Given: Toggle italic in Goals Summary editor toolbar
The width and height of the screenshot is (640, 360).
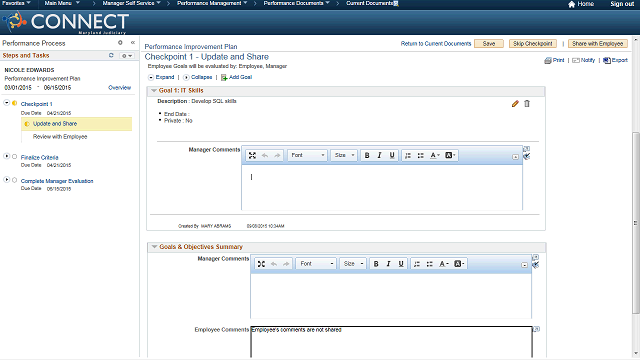Looking at the screenshot, I should tap(389, 264).
